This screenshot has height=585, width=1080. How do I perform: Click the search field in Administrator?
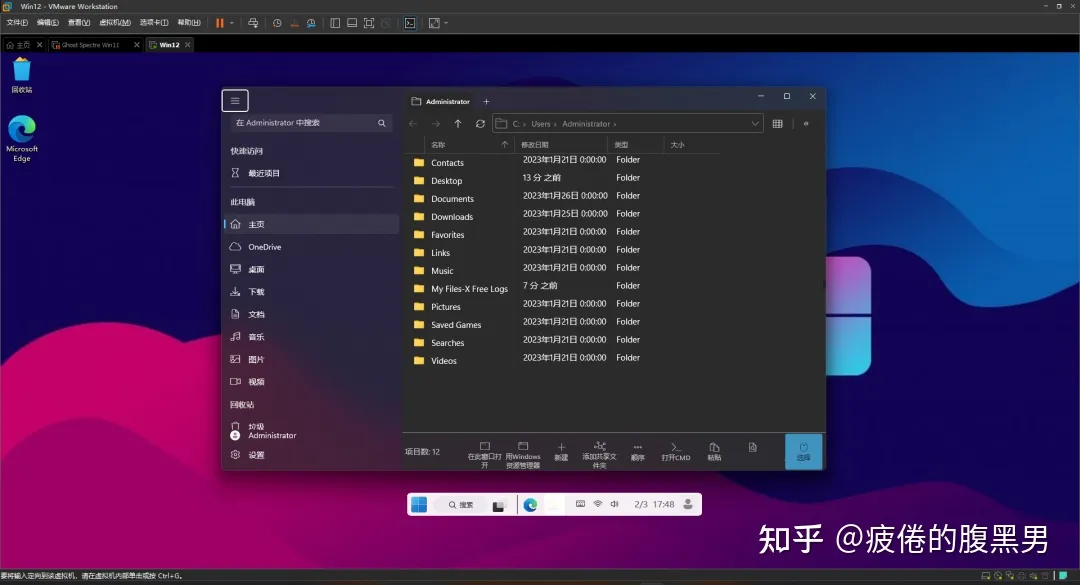tap(311, 123)
